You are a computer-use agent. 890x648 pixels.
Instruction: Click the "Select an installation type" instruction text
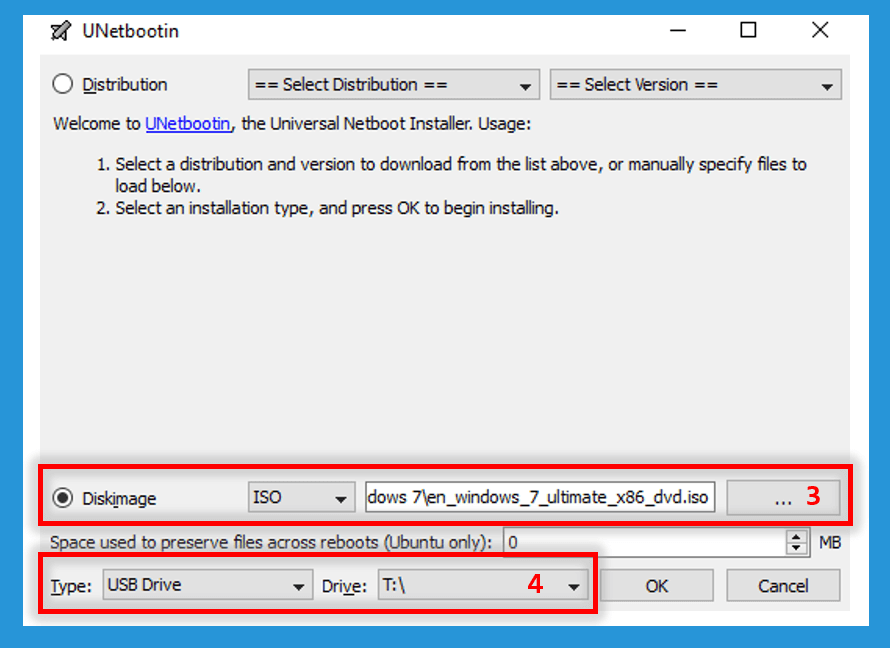click(337, 208)
